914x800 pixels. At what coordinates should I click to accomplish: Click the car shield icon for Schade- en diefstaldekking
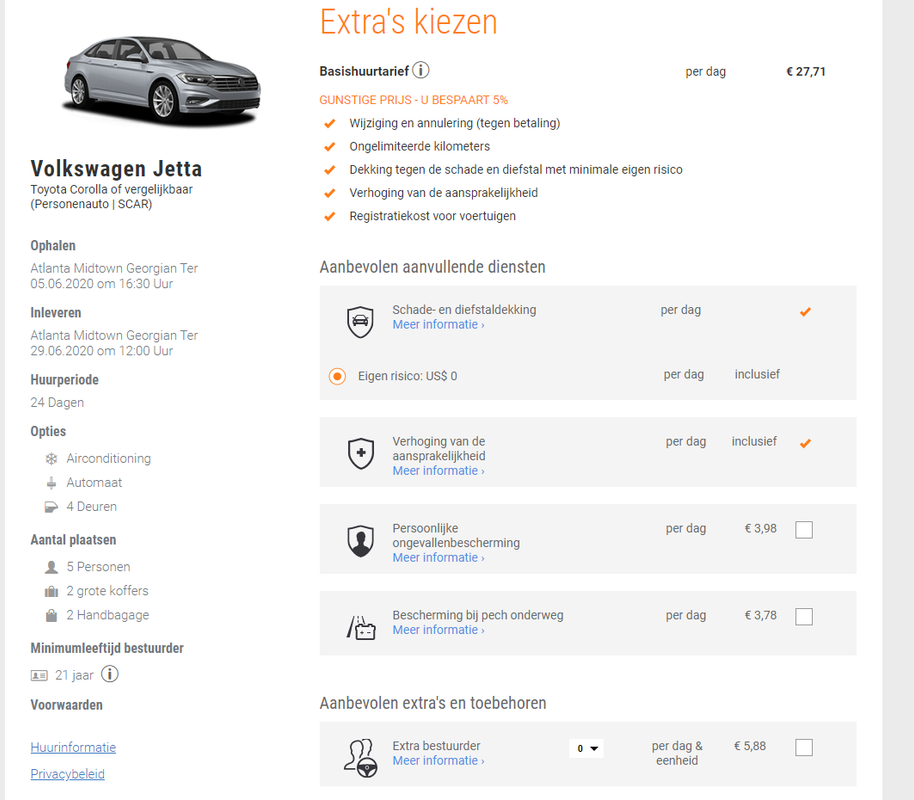click(x=360, y=322)
